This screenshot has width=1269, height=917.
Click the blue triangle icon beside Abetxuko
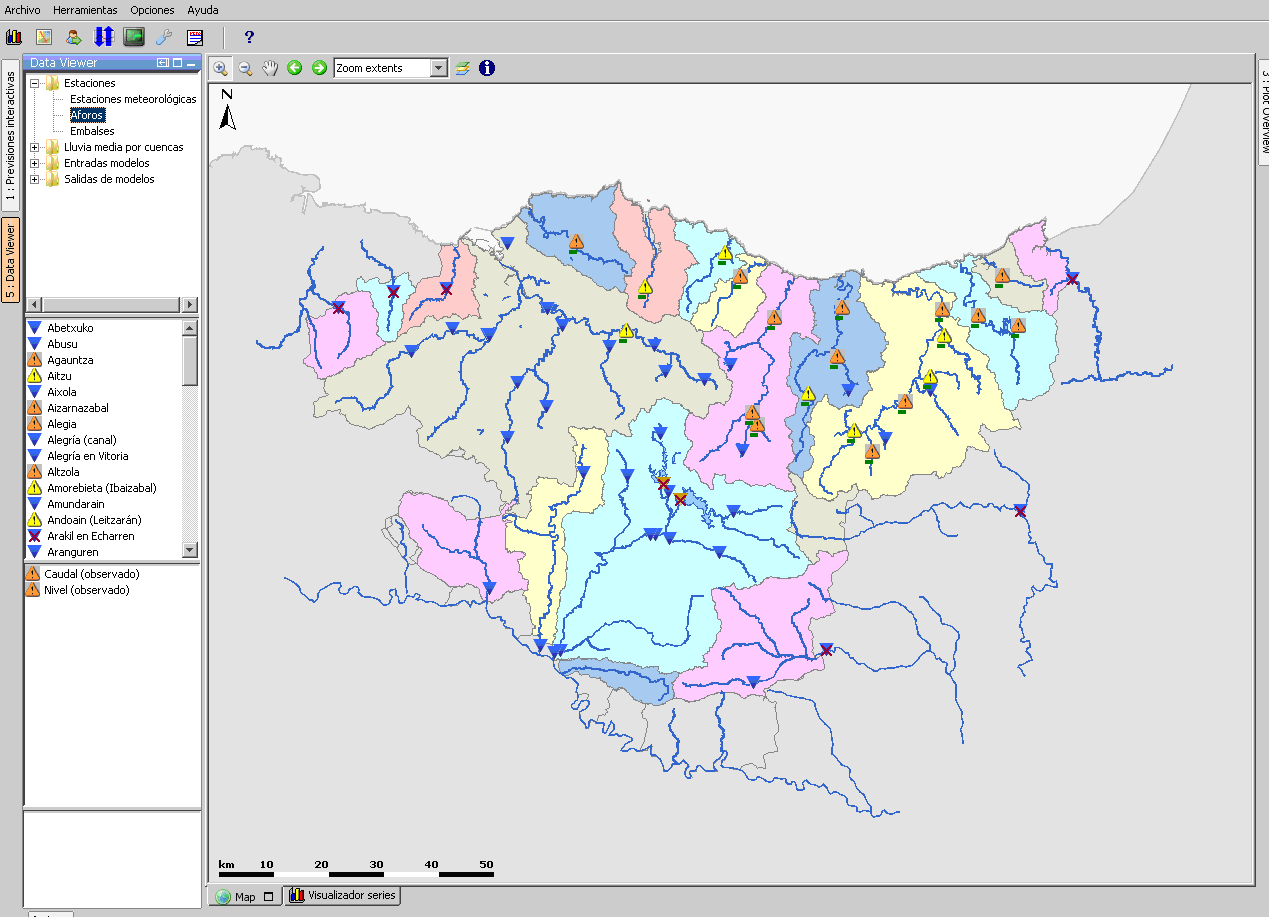point(34,328)
